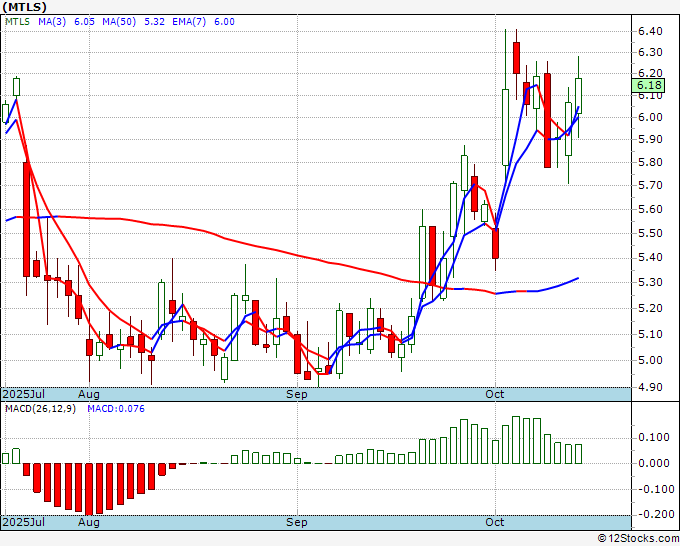Click the Aug label on price chart axis
This screenshot has height=546, width=680.
pos(89,394)
